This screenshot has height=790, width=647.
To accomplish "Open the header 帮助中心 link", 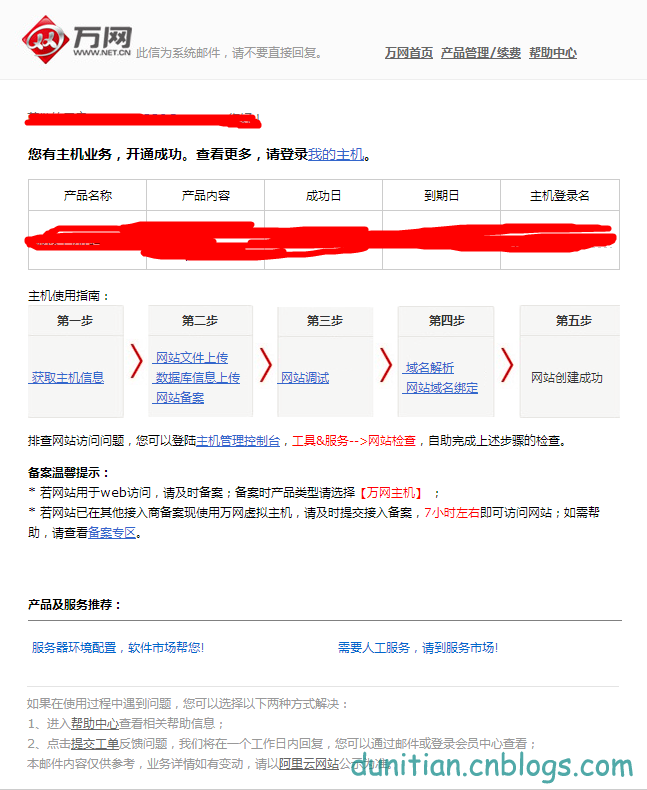I will coord(553,53).
